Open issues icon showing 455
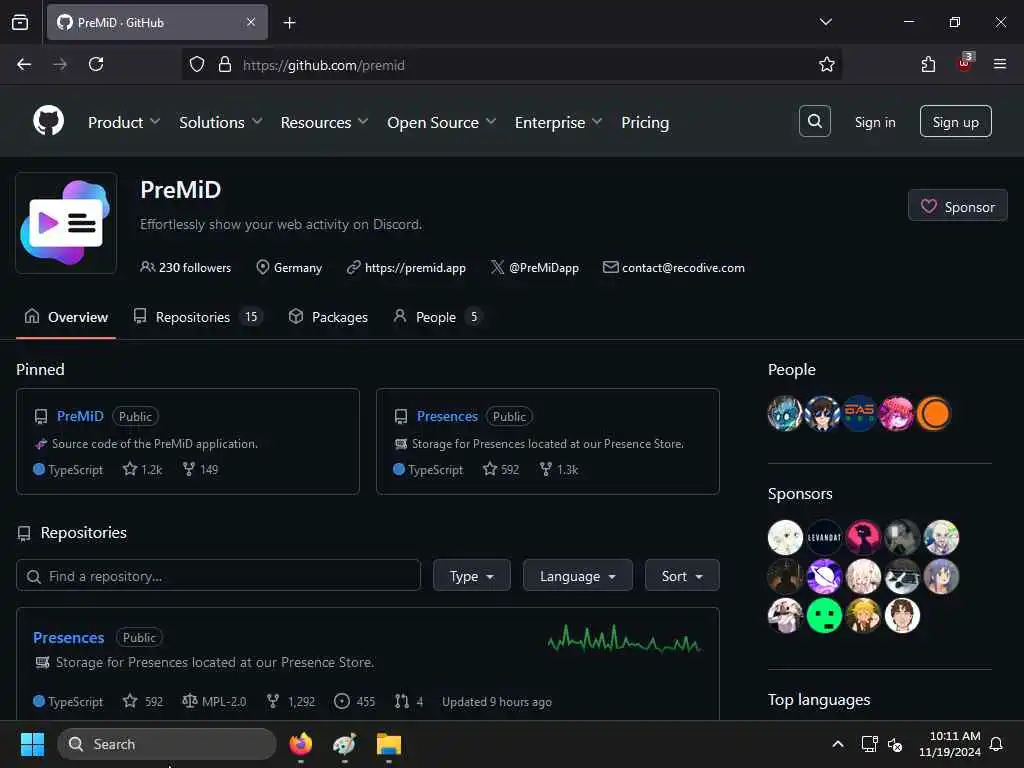Viewport: 1024px width, 768px height. tap(342, 701)
